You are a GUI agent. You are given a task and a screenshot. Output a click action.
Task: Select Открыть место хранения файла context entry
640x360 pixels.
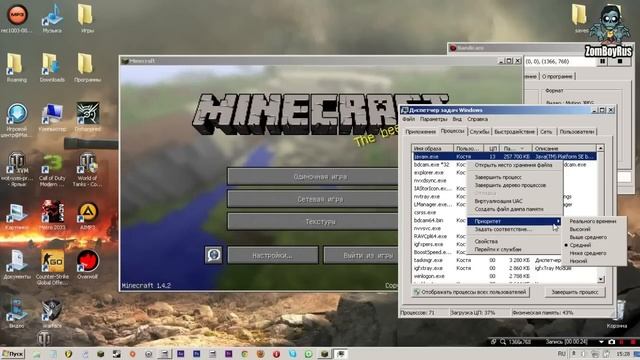pyautogui.click(x=513, y=165)
